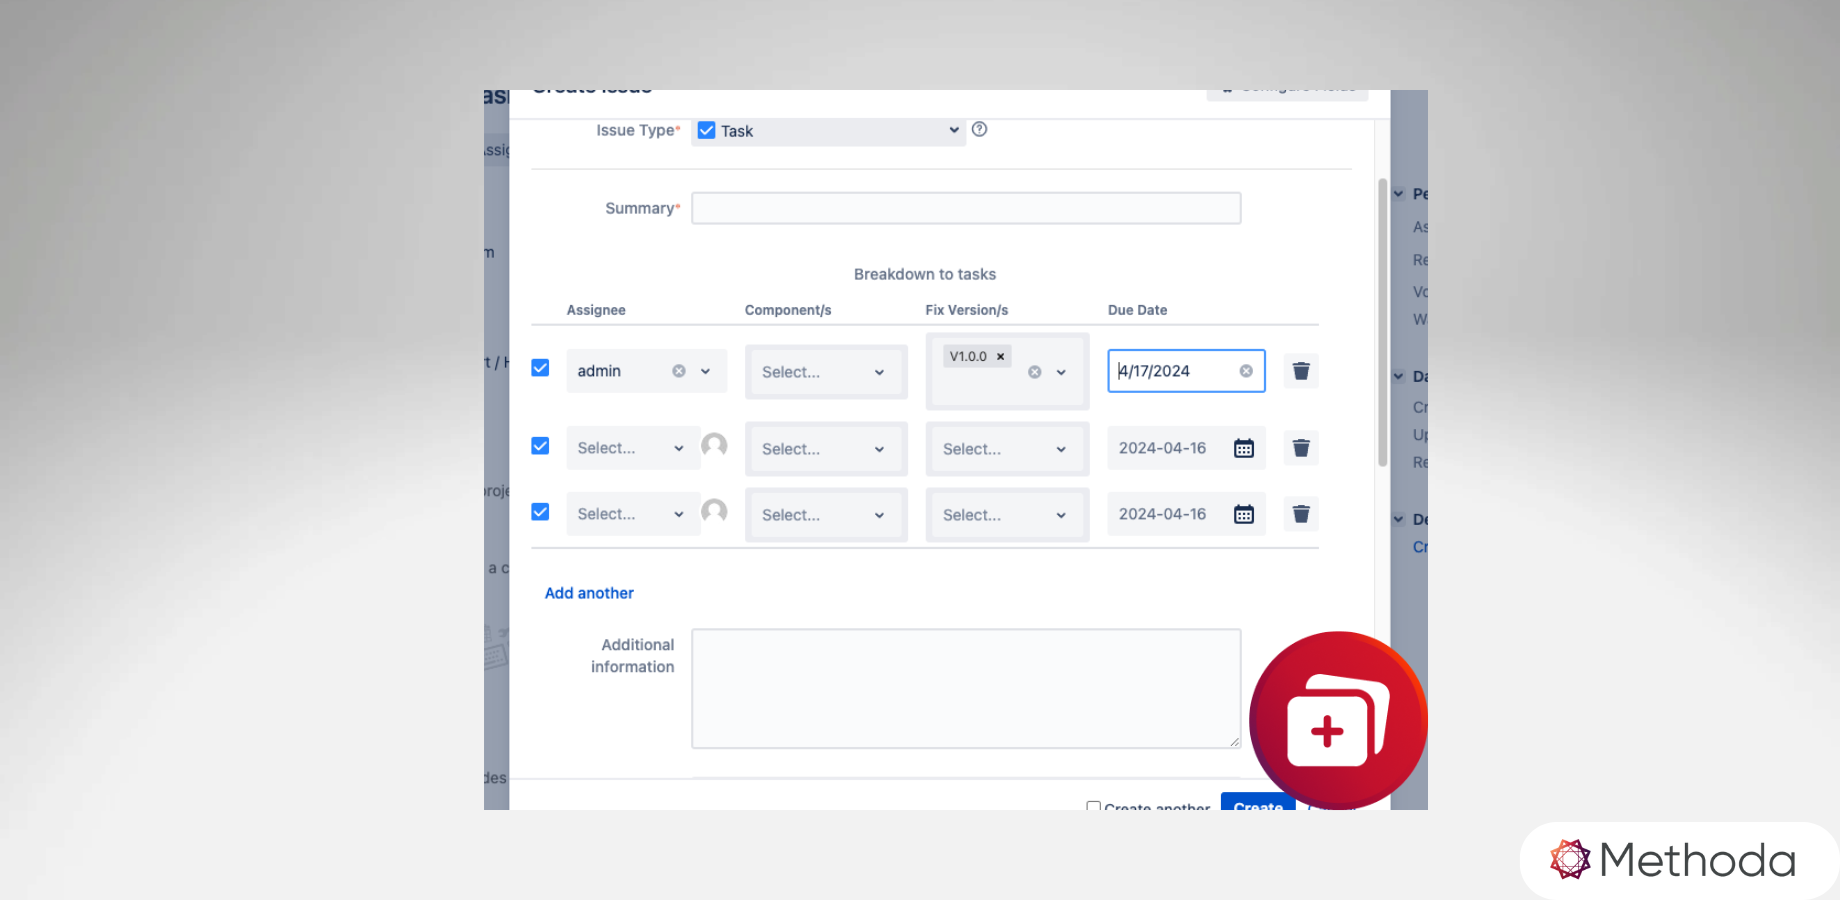The height and width of the screenshot is (900, 1840).
Task: Delete the admin task row
Action: pos(1301,371)
